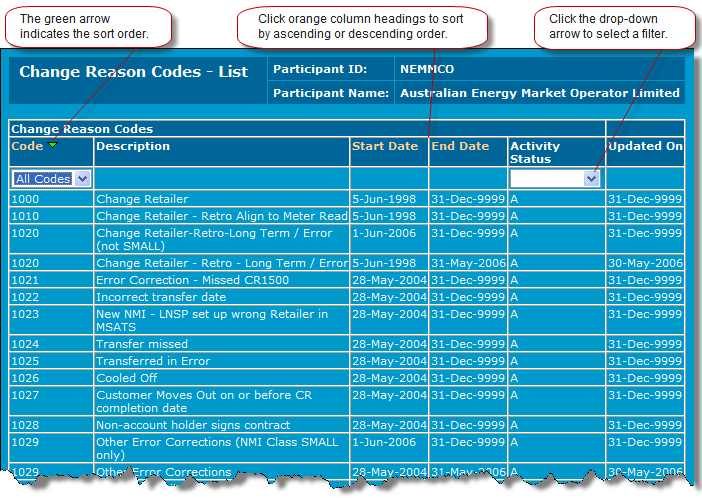This screenshot has width=702, height=498.
Task: Expand the Activity Status filter dropdown
Action: coord(591,178)
